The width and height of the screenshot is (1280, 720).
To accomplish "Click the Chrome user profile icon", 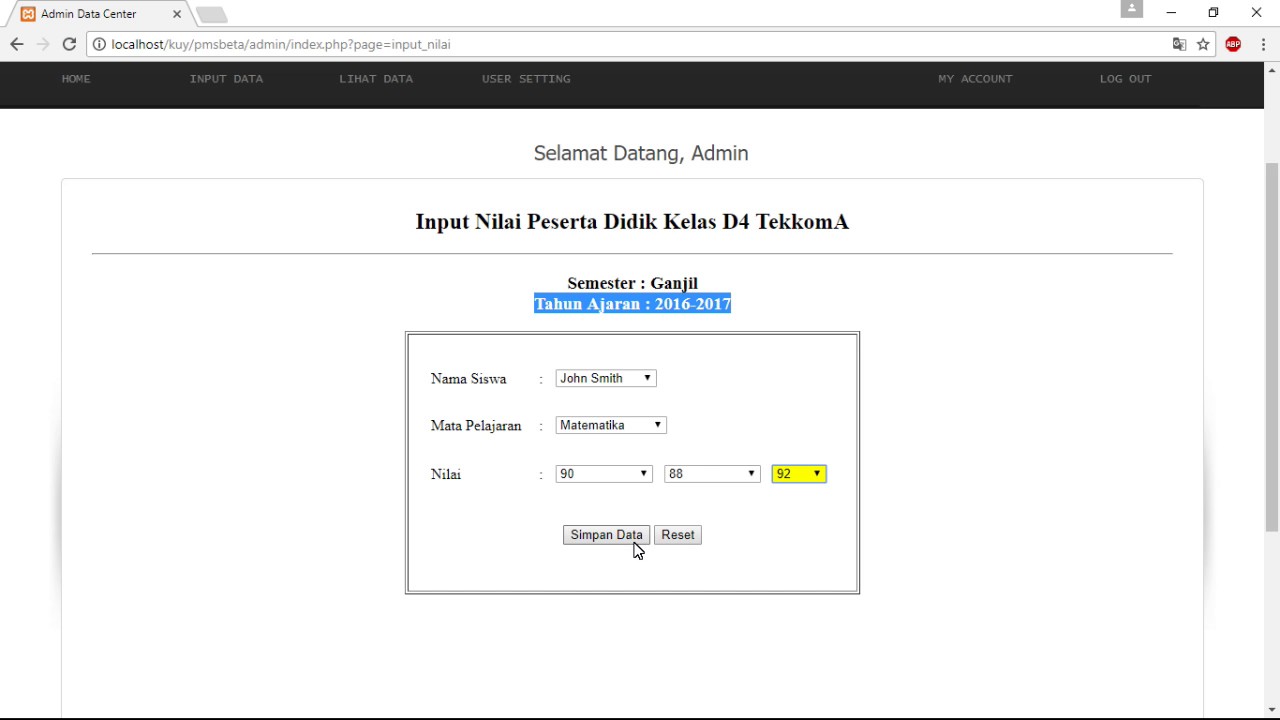I will 1132,9.
